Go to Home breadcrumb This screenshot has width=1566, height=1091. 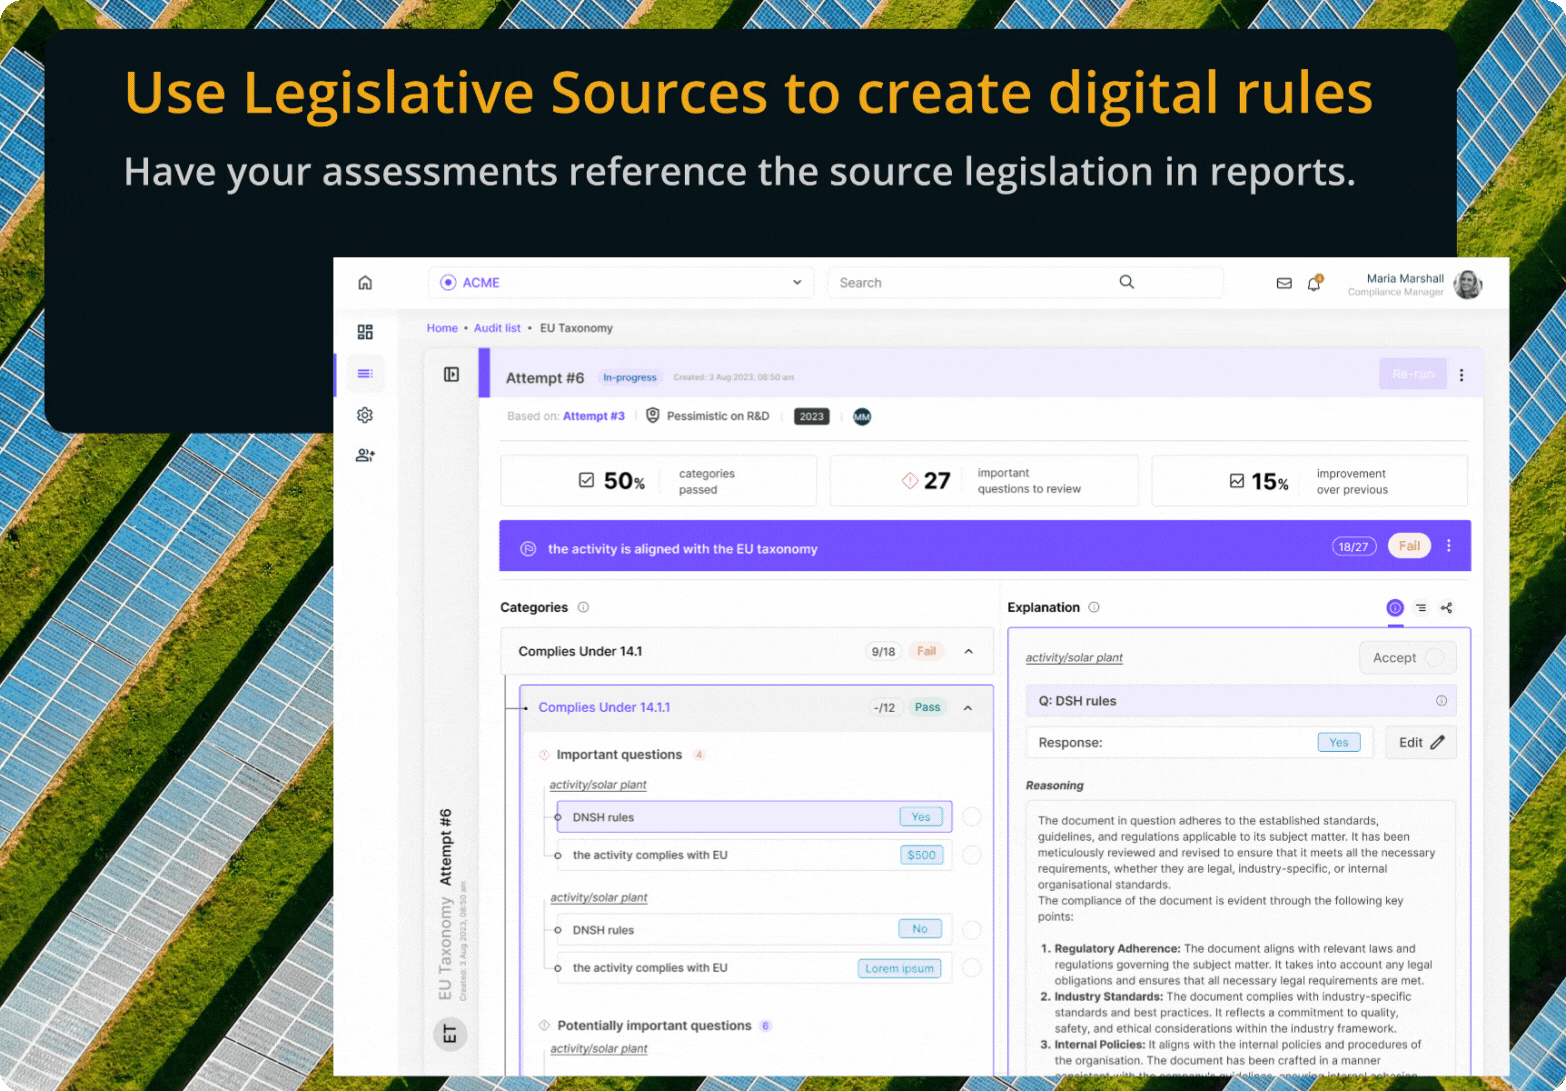coord(442,328)
